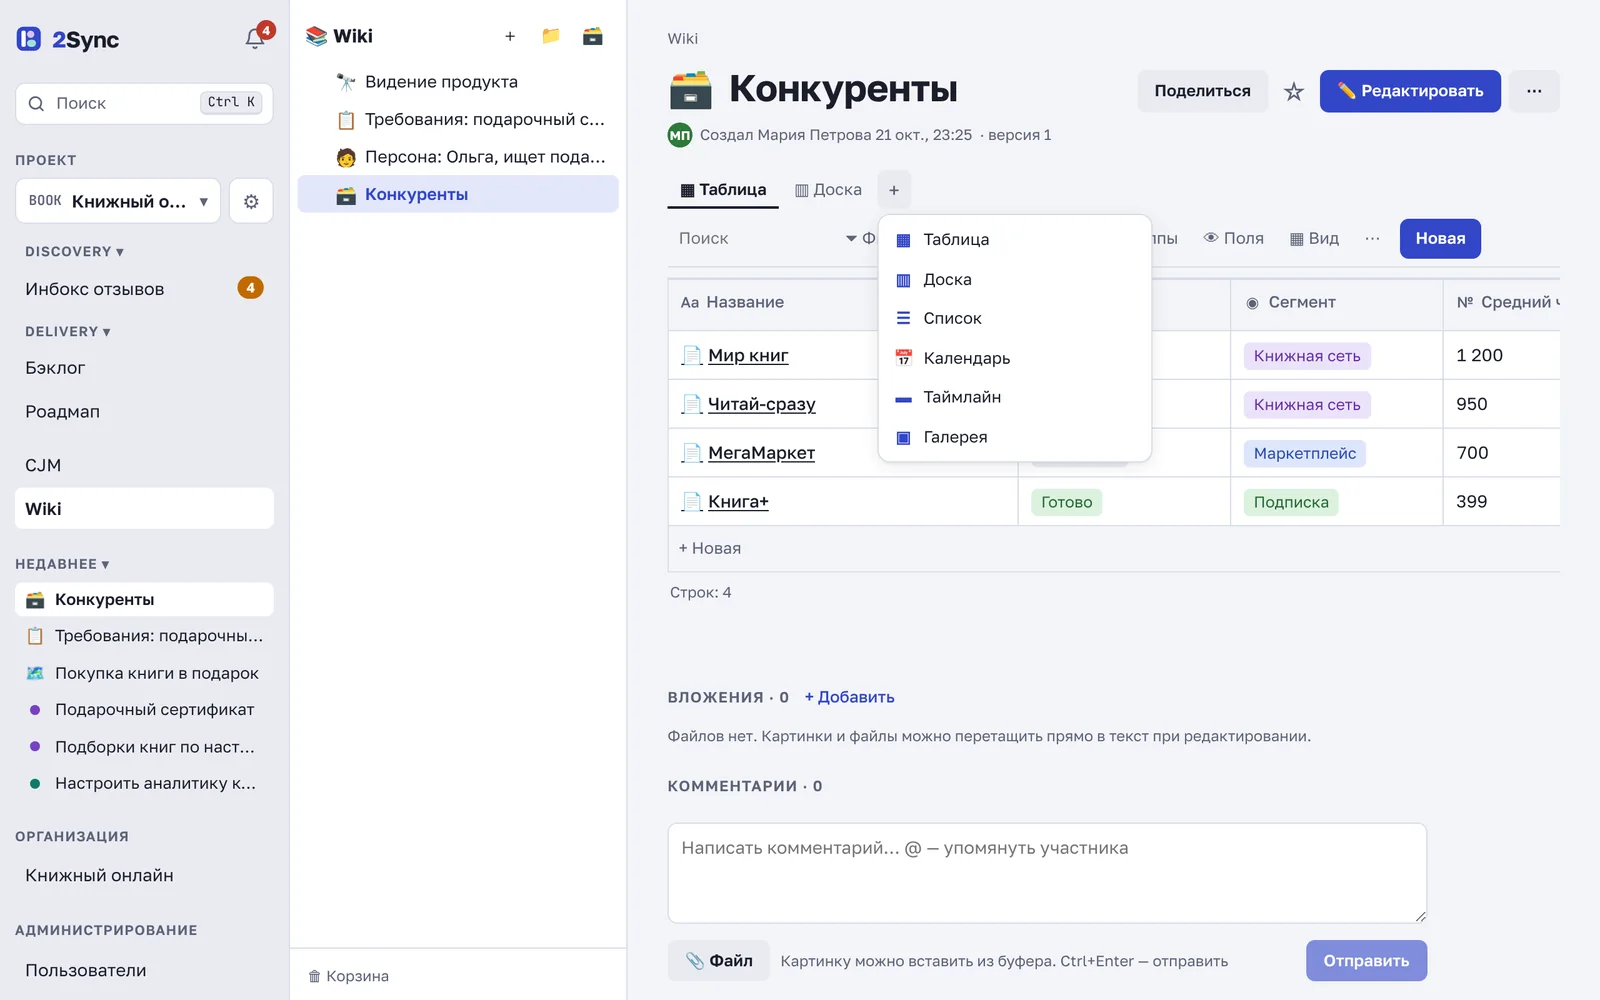Open table toolbar overflow dots
Screen dimensions: 1600x1000
1372,238
